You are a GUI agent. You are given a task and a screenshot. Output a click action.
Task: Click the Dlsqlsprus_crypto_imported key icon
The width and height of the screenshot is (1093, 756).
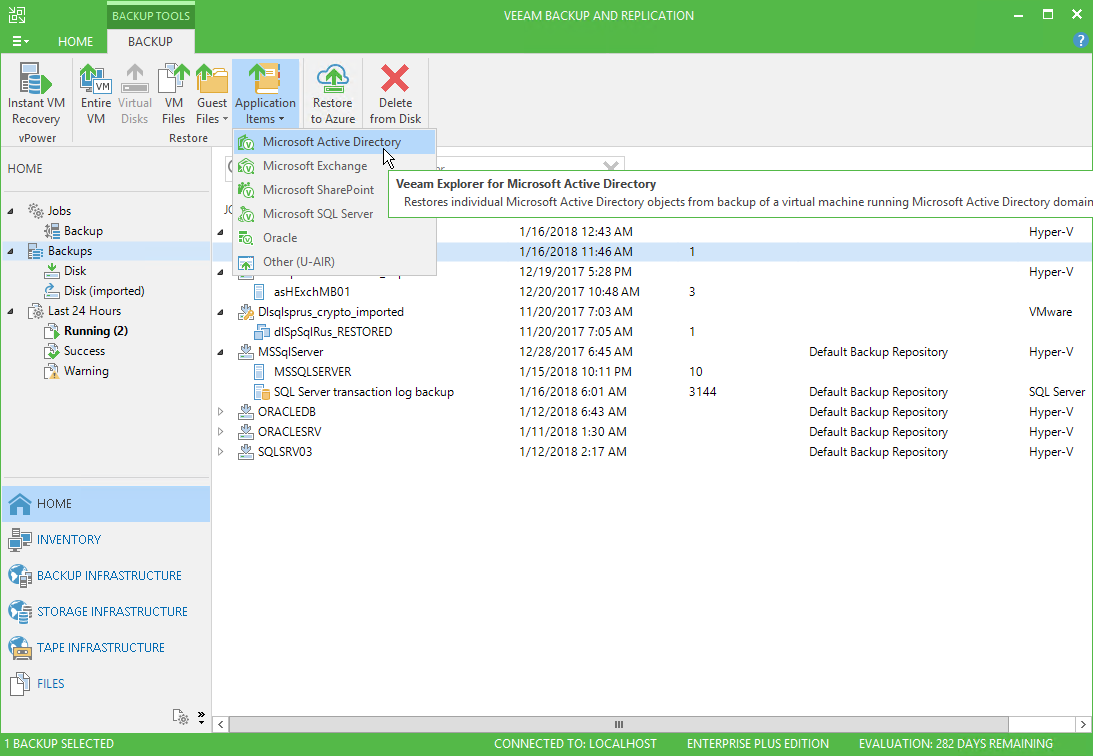coord(245,312)
